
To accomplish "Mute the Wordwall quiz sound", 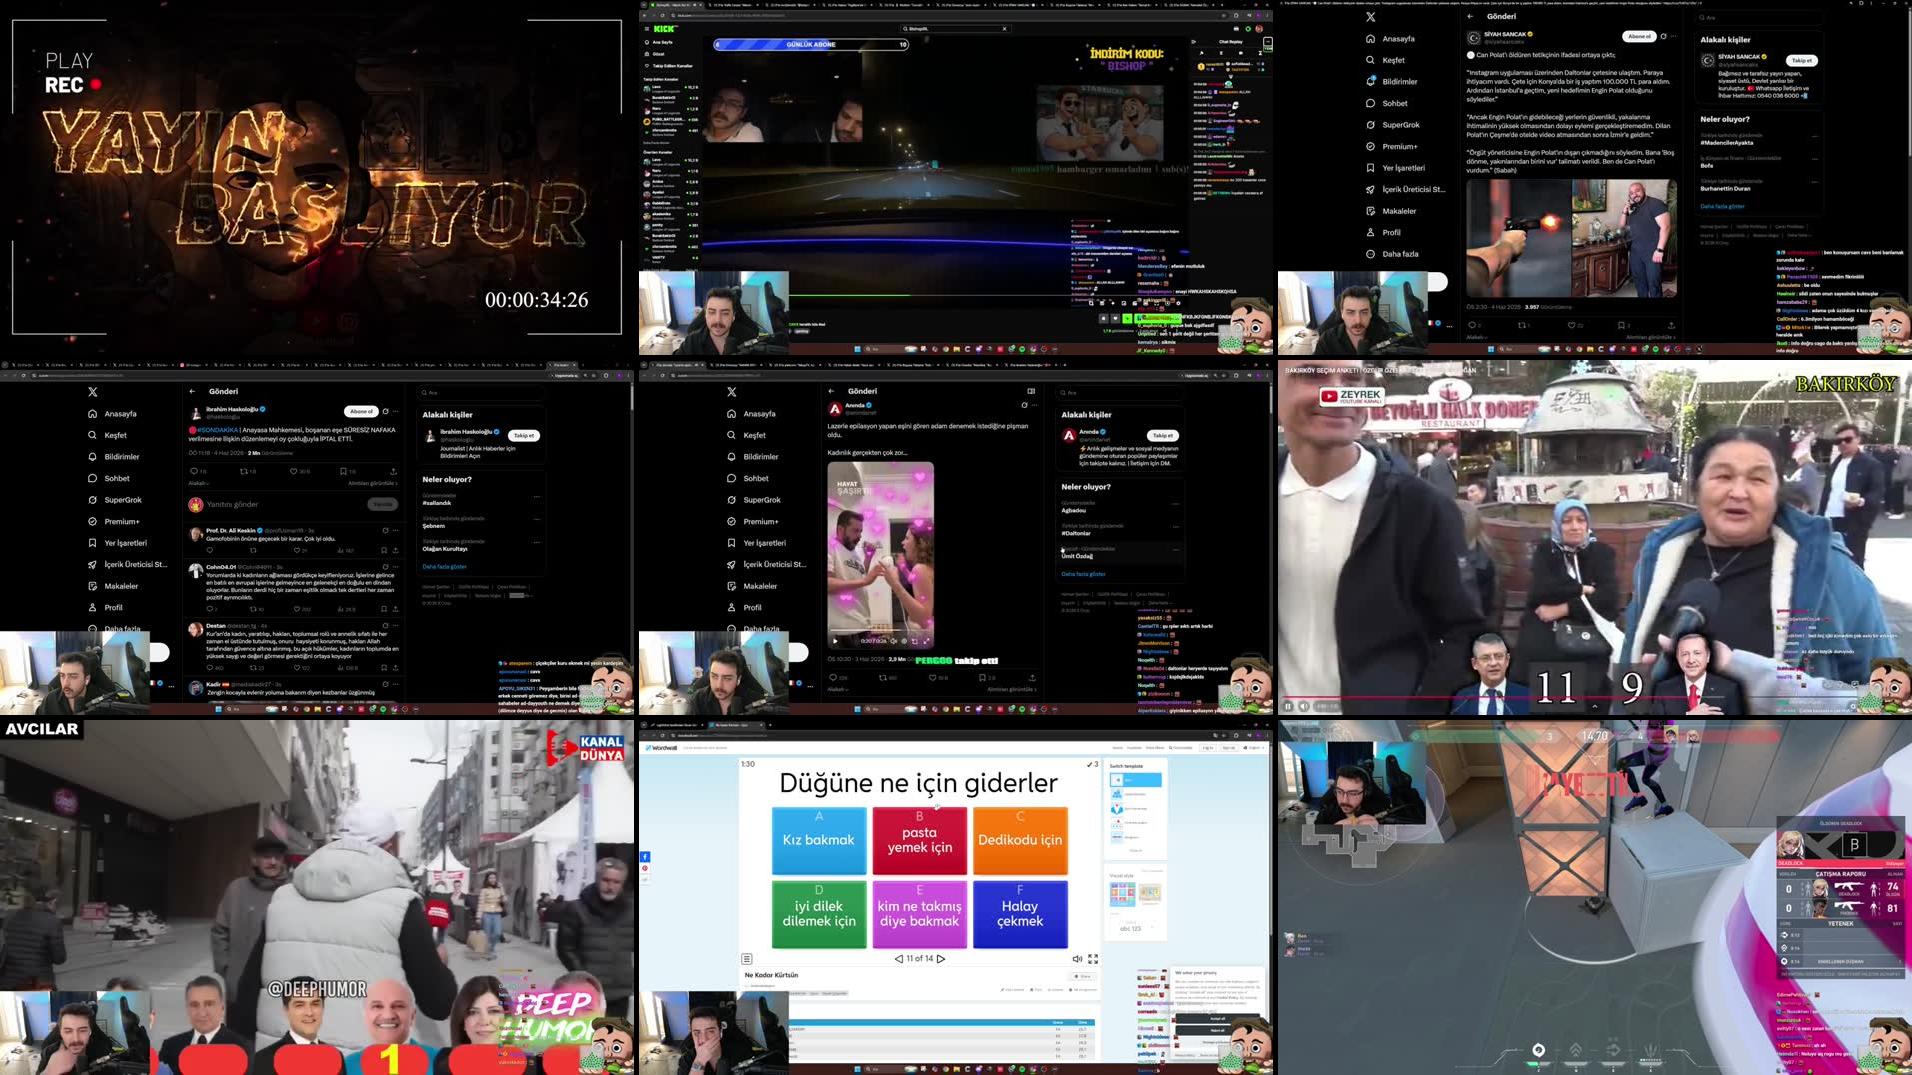I will click(1077, 959).
